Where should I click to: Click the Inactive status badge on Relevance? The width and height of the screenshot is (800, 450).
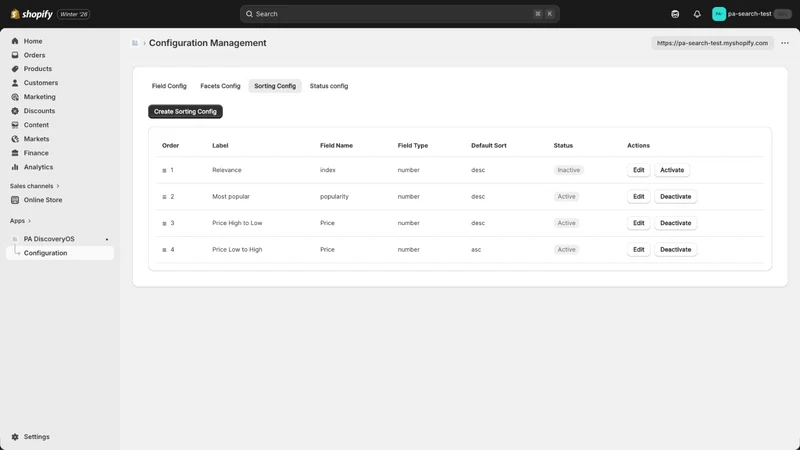568,170
